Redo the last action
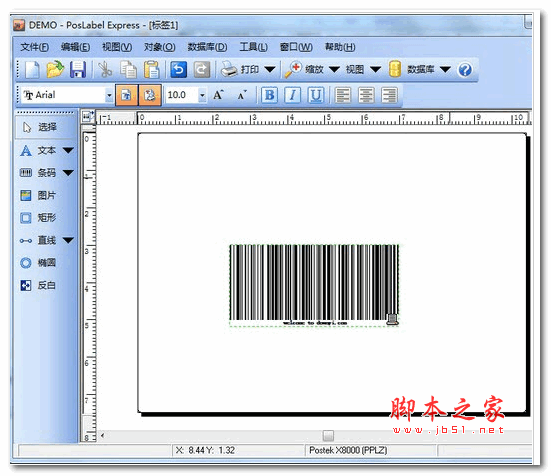Screen dimensions: 551x476 click(202, 70)
